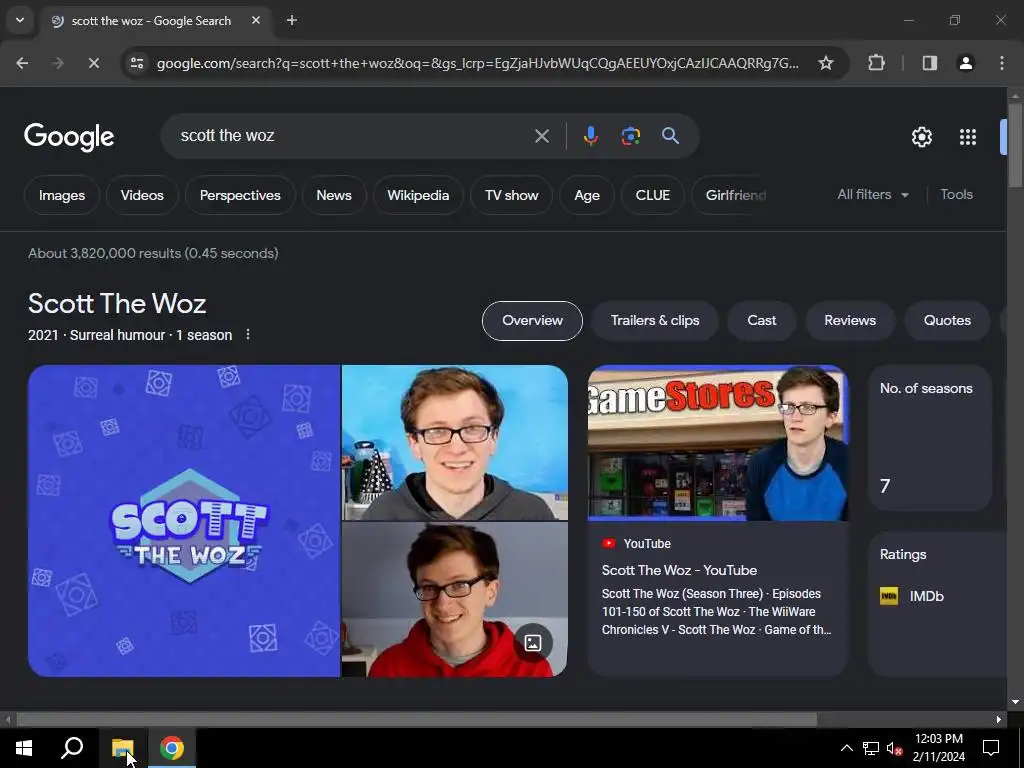Open Windows taskbar search
The image size is (1024, 768).
coord(72,748)
